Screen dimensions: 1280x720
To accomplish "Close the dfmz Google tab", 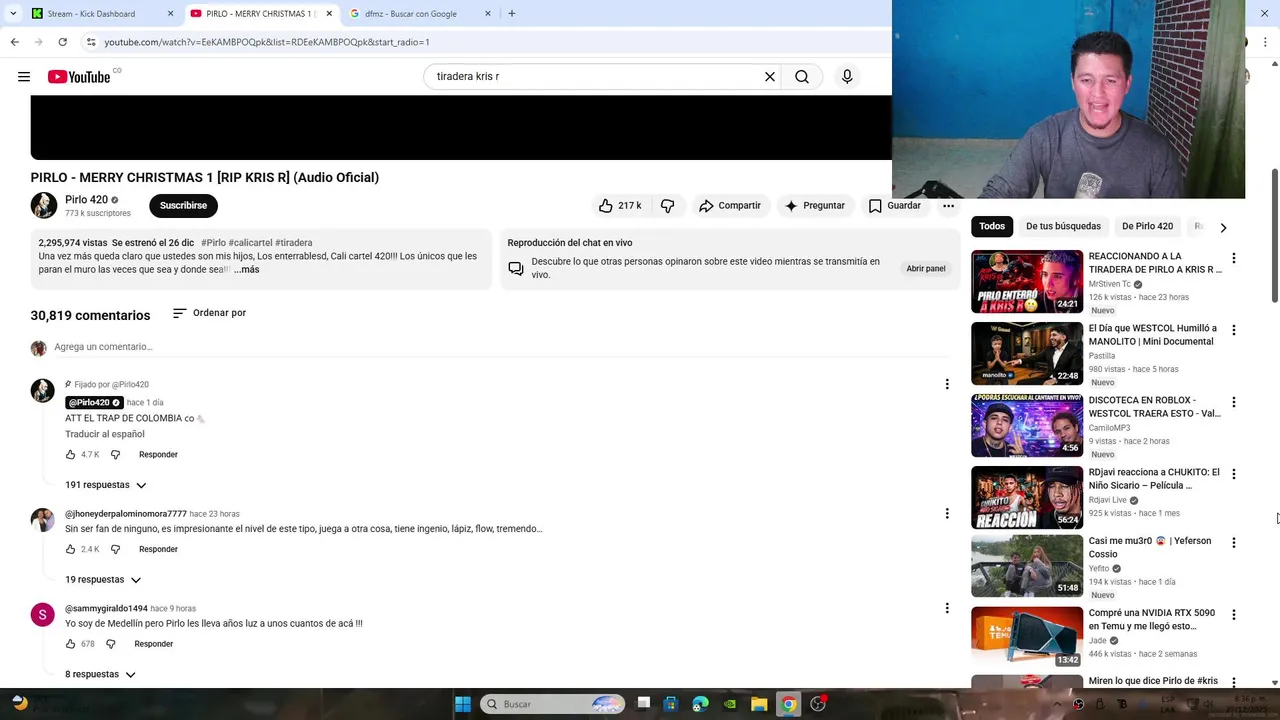I will point(488,14).
